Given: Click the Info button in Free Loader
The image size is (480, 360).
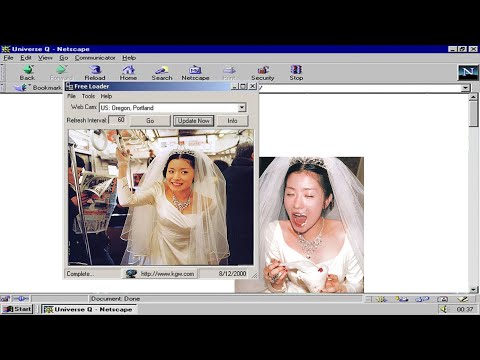Looking at the screenshot, I should pyautogui.click(x=232, y=121).
